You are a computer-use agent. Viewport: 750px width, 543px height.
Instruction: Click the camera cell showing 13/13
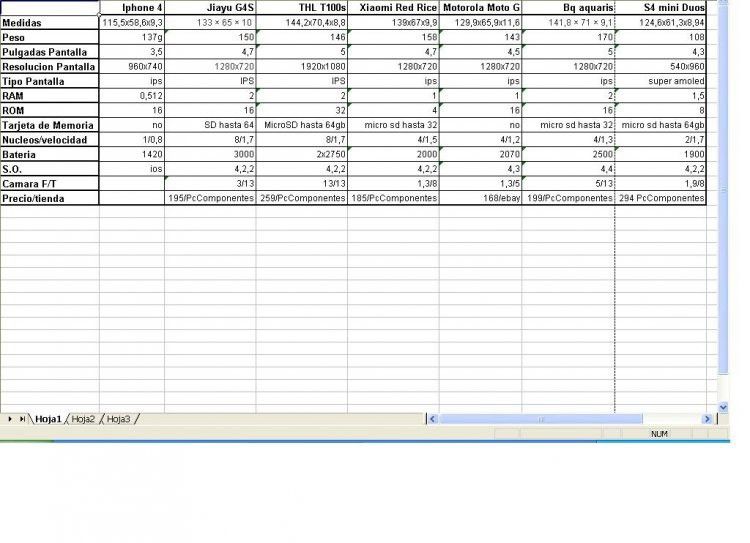coord(302,184)
